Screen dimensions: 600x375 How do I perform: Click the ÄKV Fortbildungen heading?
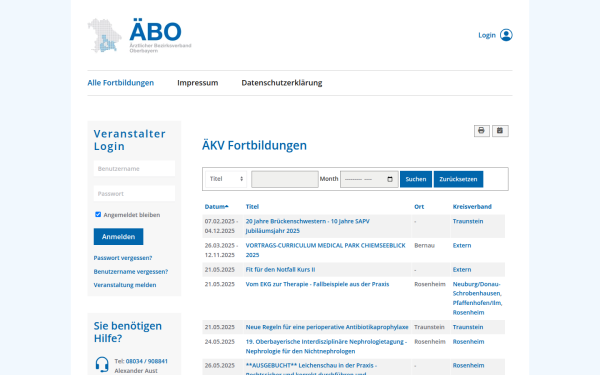tap(254, 145)
